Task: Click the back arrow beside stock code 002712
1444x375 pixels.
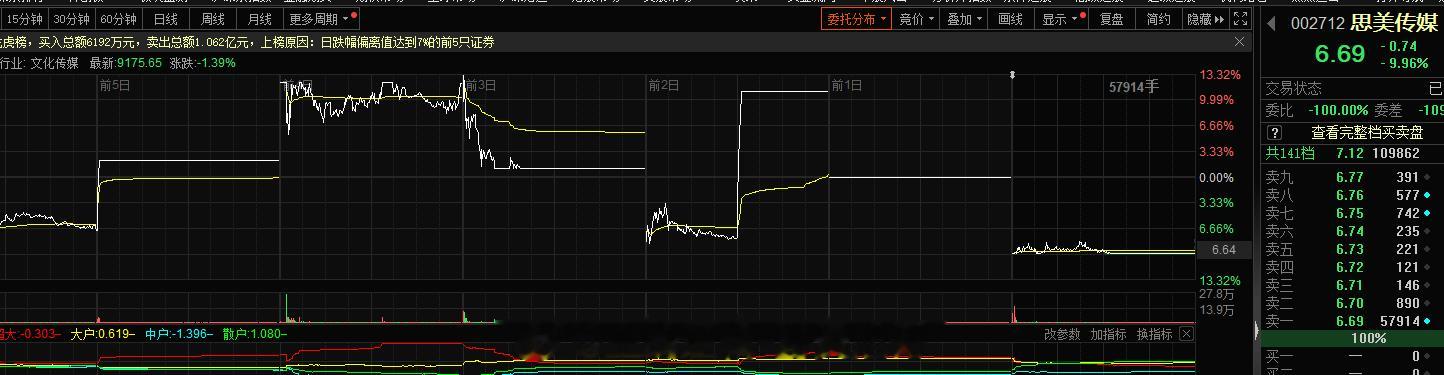Action: [x=1270, y=23]
